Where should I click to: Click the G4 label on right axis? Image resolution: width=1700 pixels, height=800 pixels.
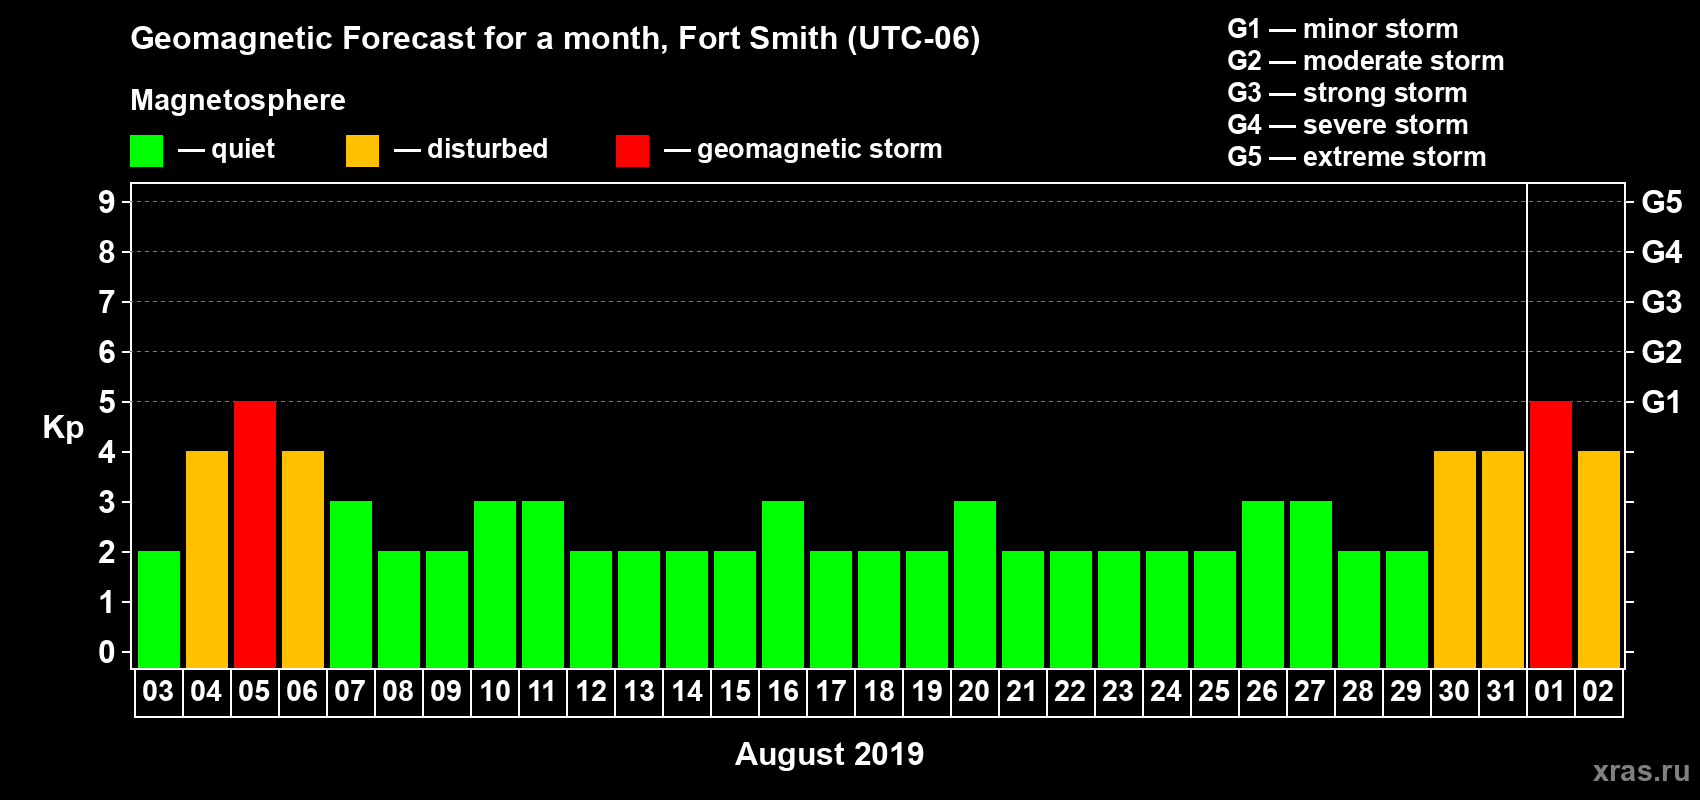[1661, 252]
